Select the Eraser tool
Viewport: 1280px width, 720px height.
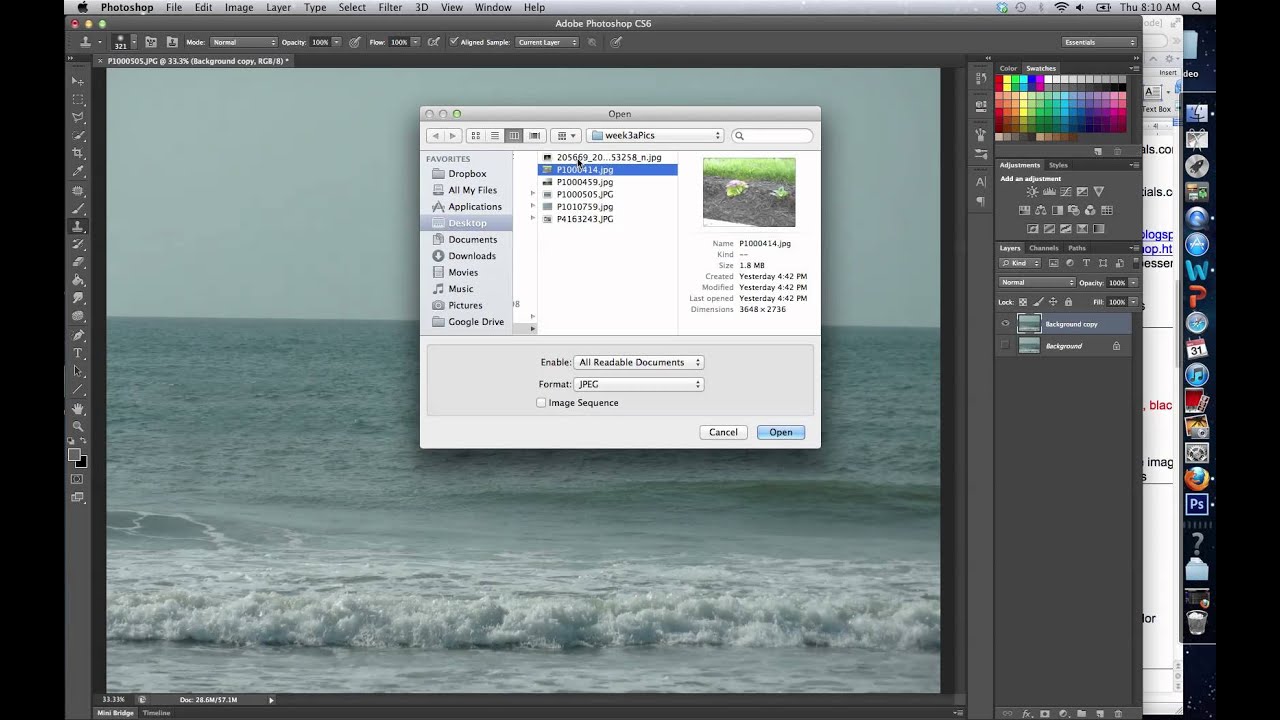click(x=78, y=263)
